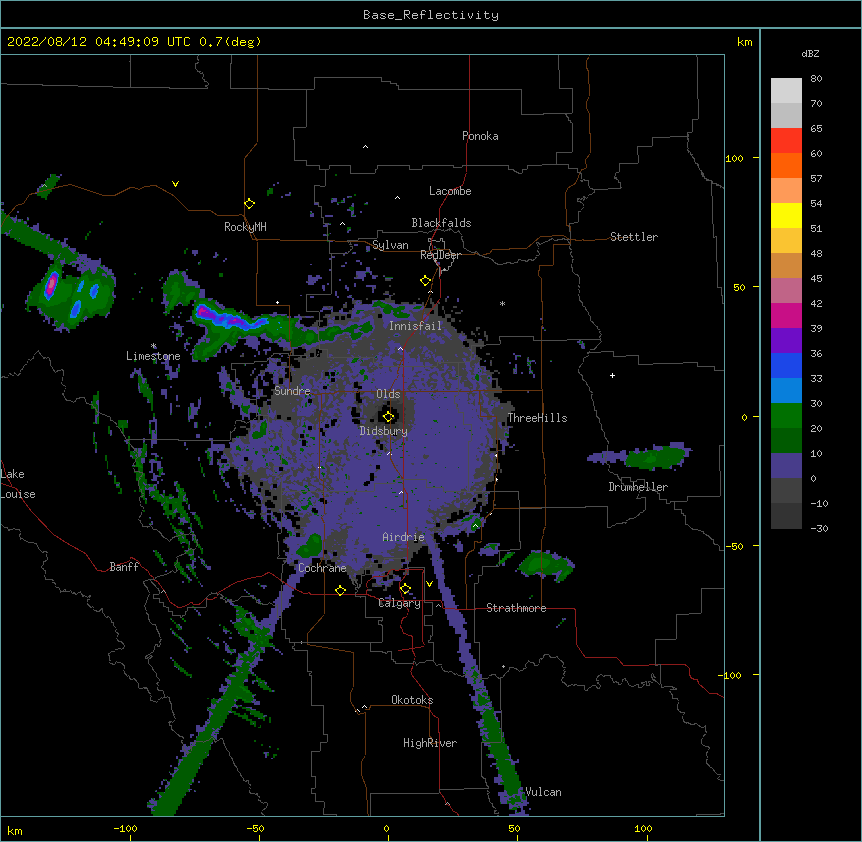Image resolution: width=862 pixels, height=842 pixels.
Task: Click the Base_Reflectivity title
Action: [x=431, y=15]
